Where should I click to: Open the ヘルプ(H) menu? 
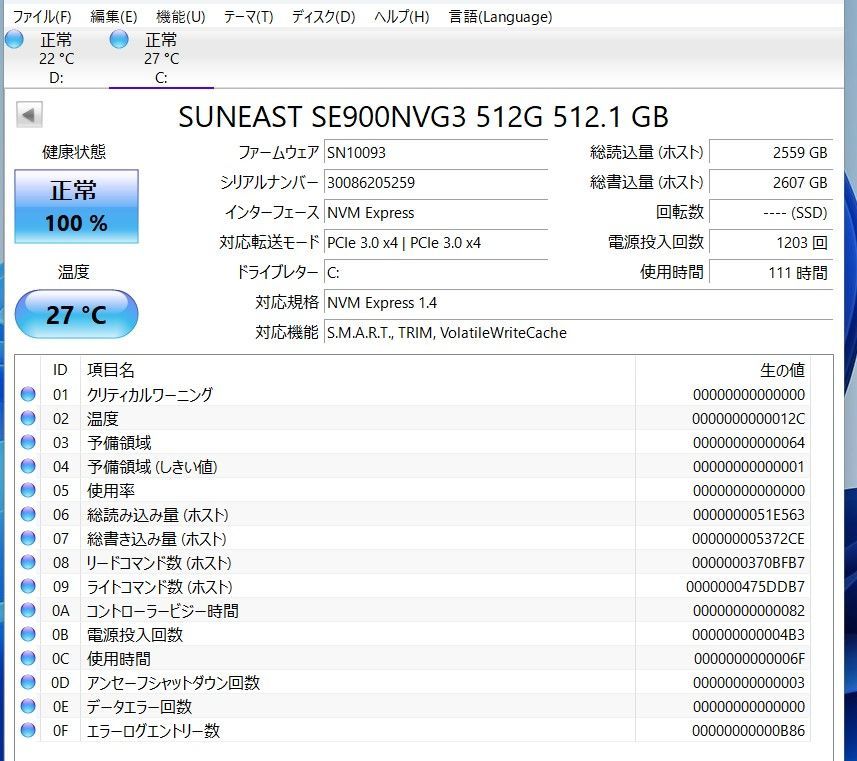click(402, 17)
